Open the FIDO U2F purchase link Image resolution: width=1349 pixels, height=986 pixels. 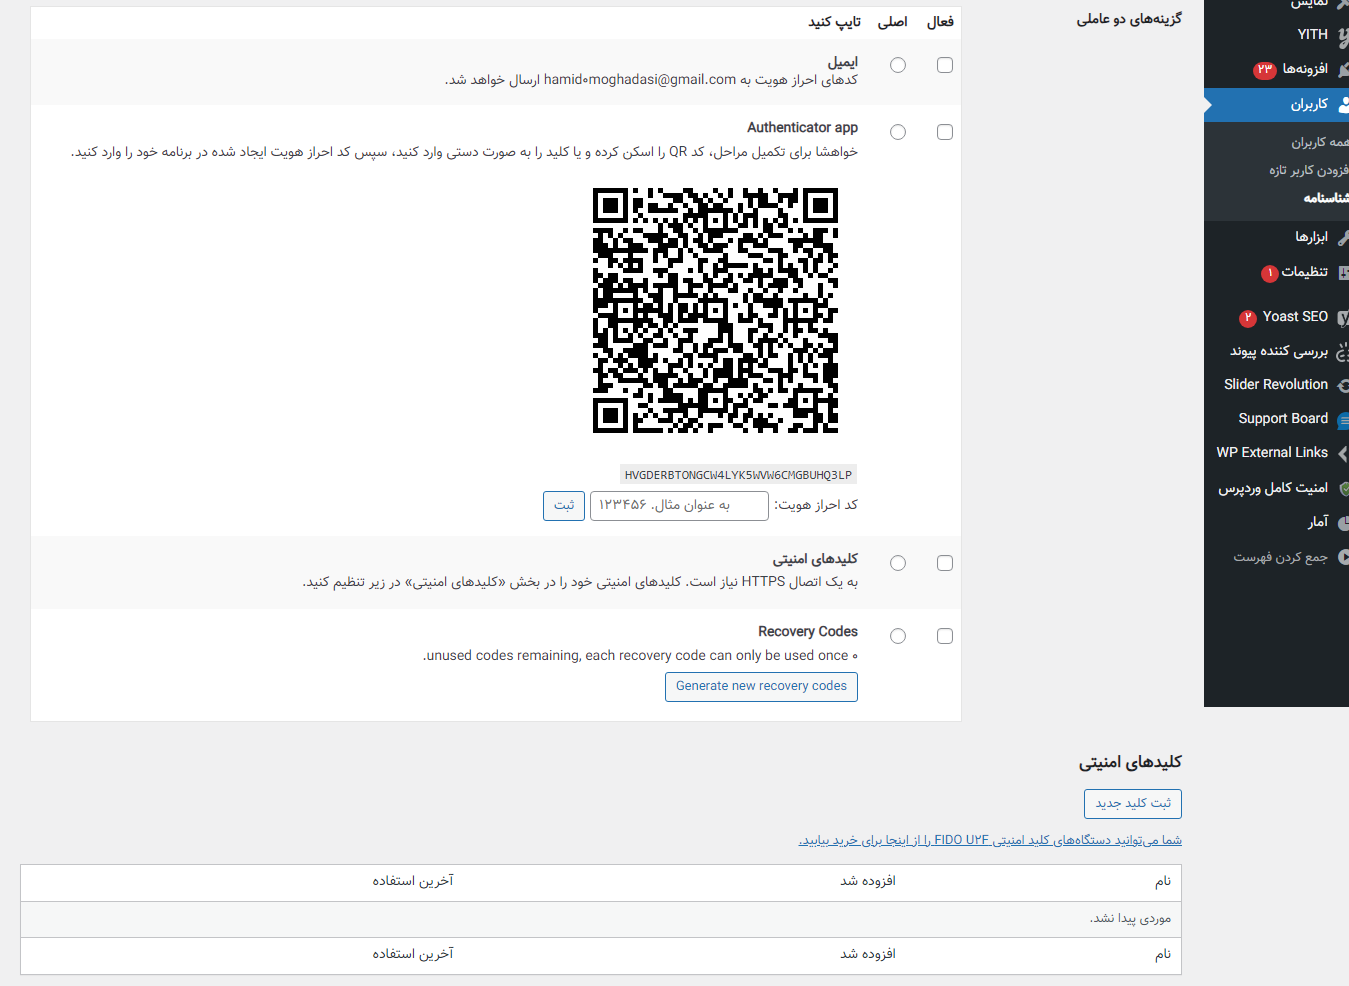tap(990, 840)
